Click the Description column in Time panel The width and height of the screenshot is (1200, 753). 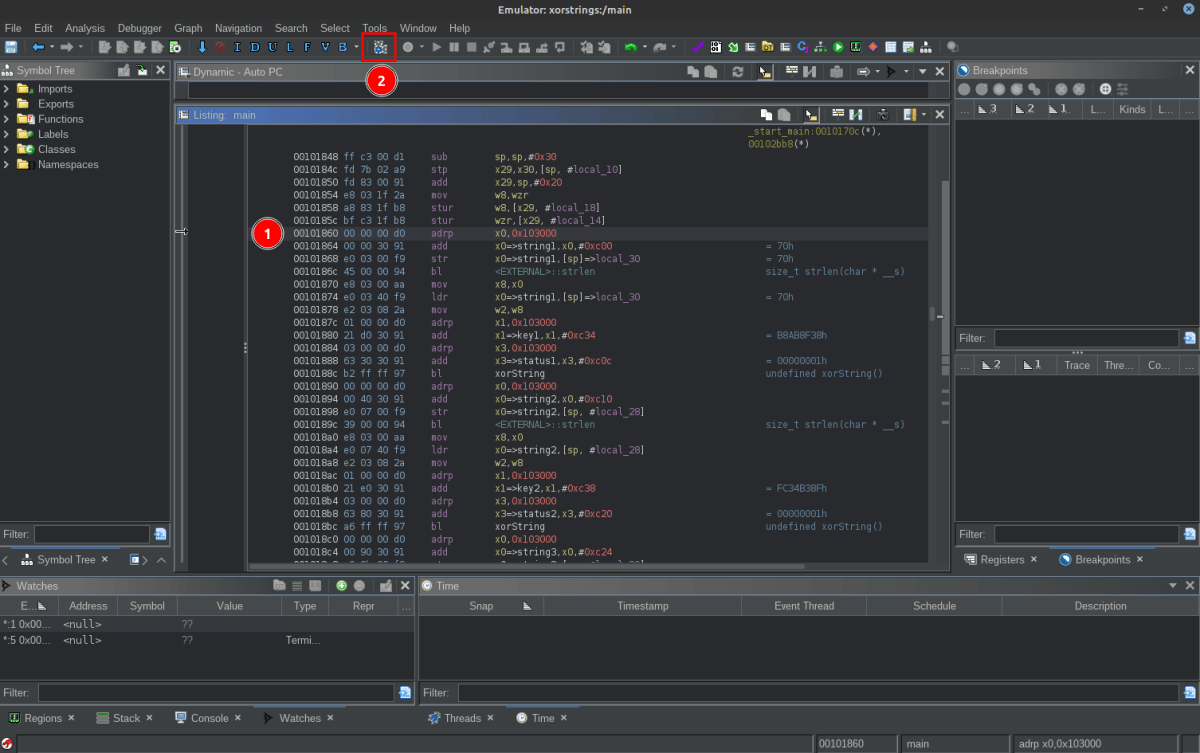click(x=1100, y=606)
